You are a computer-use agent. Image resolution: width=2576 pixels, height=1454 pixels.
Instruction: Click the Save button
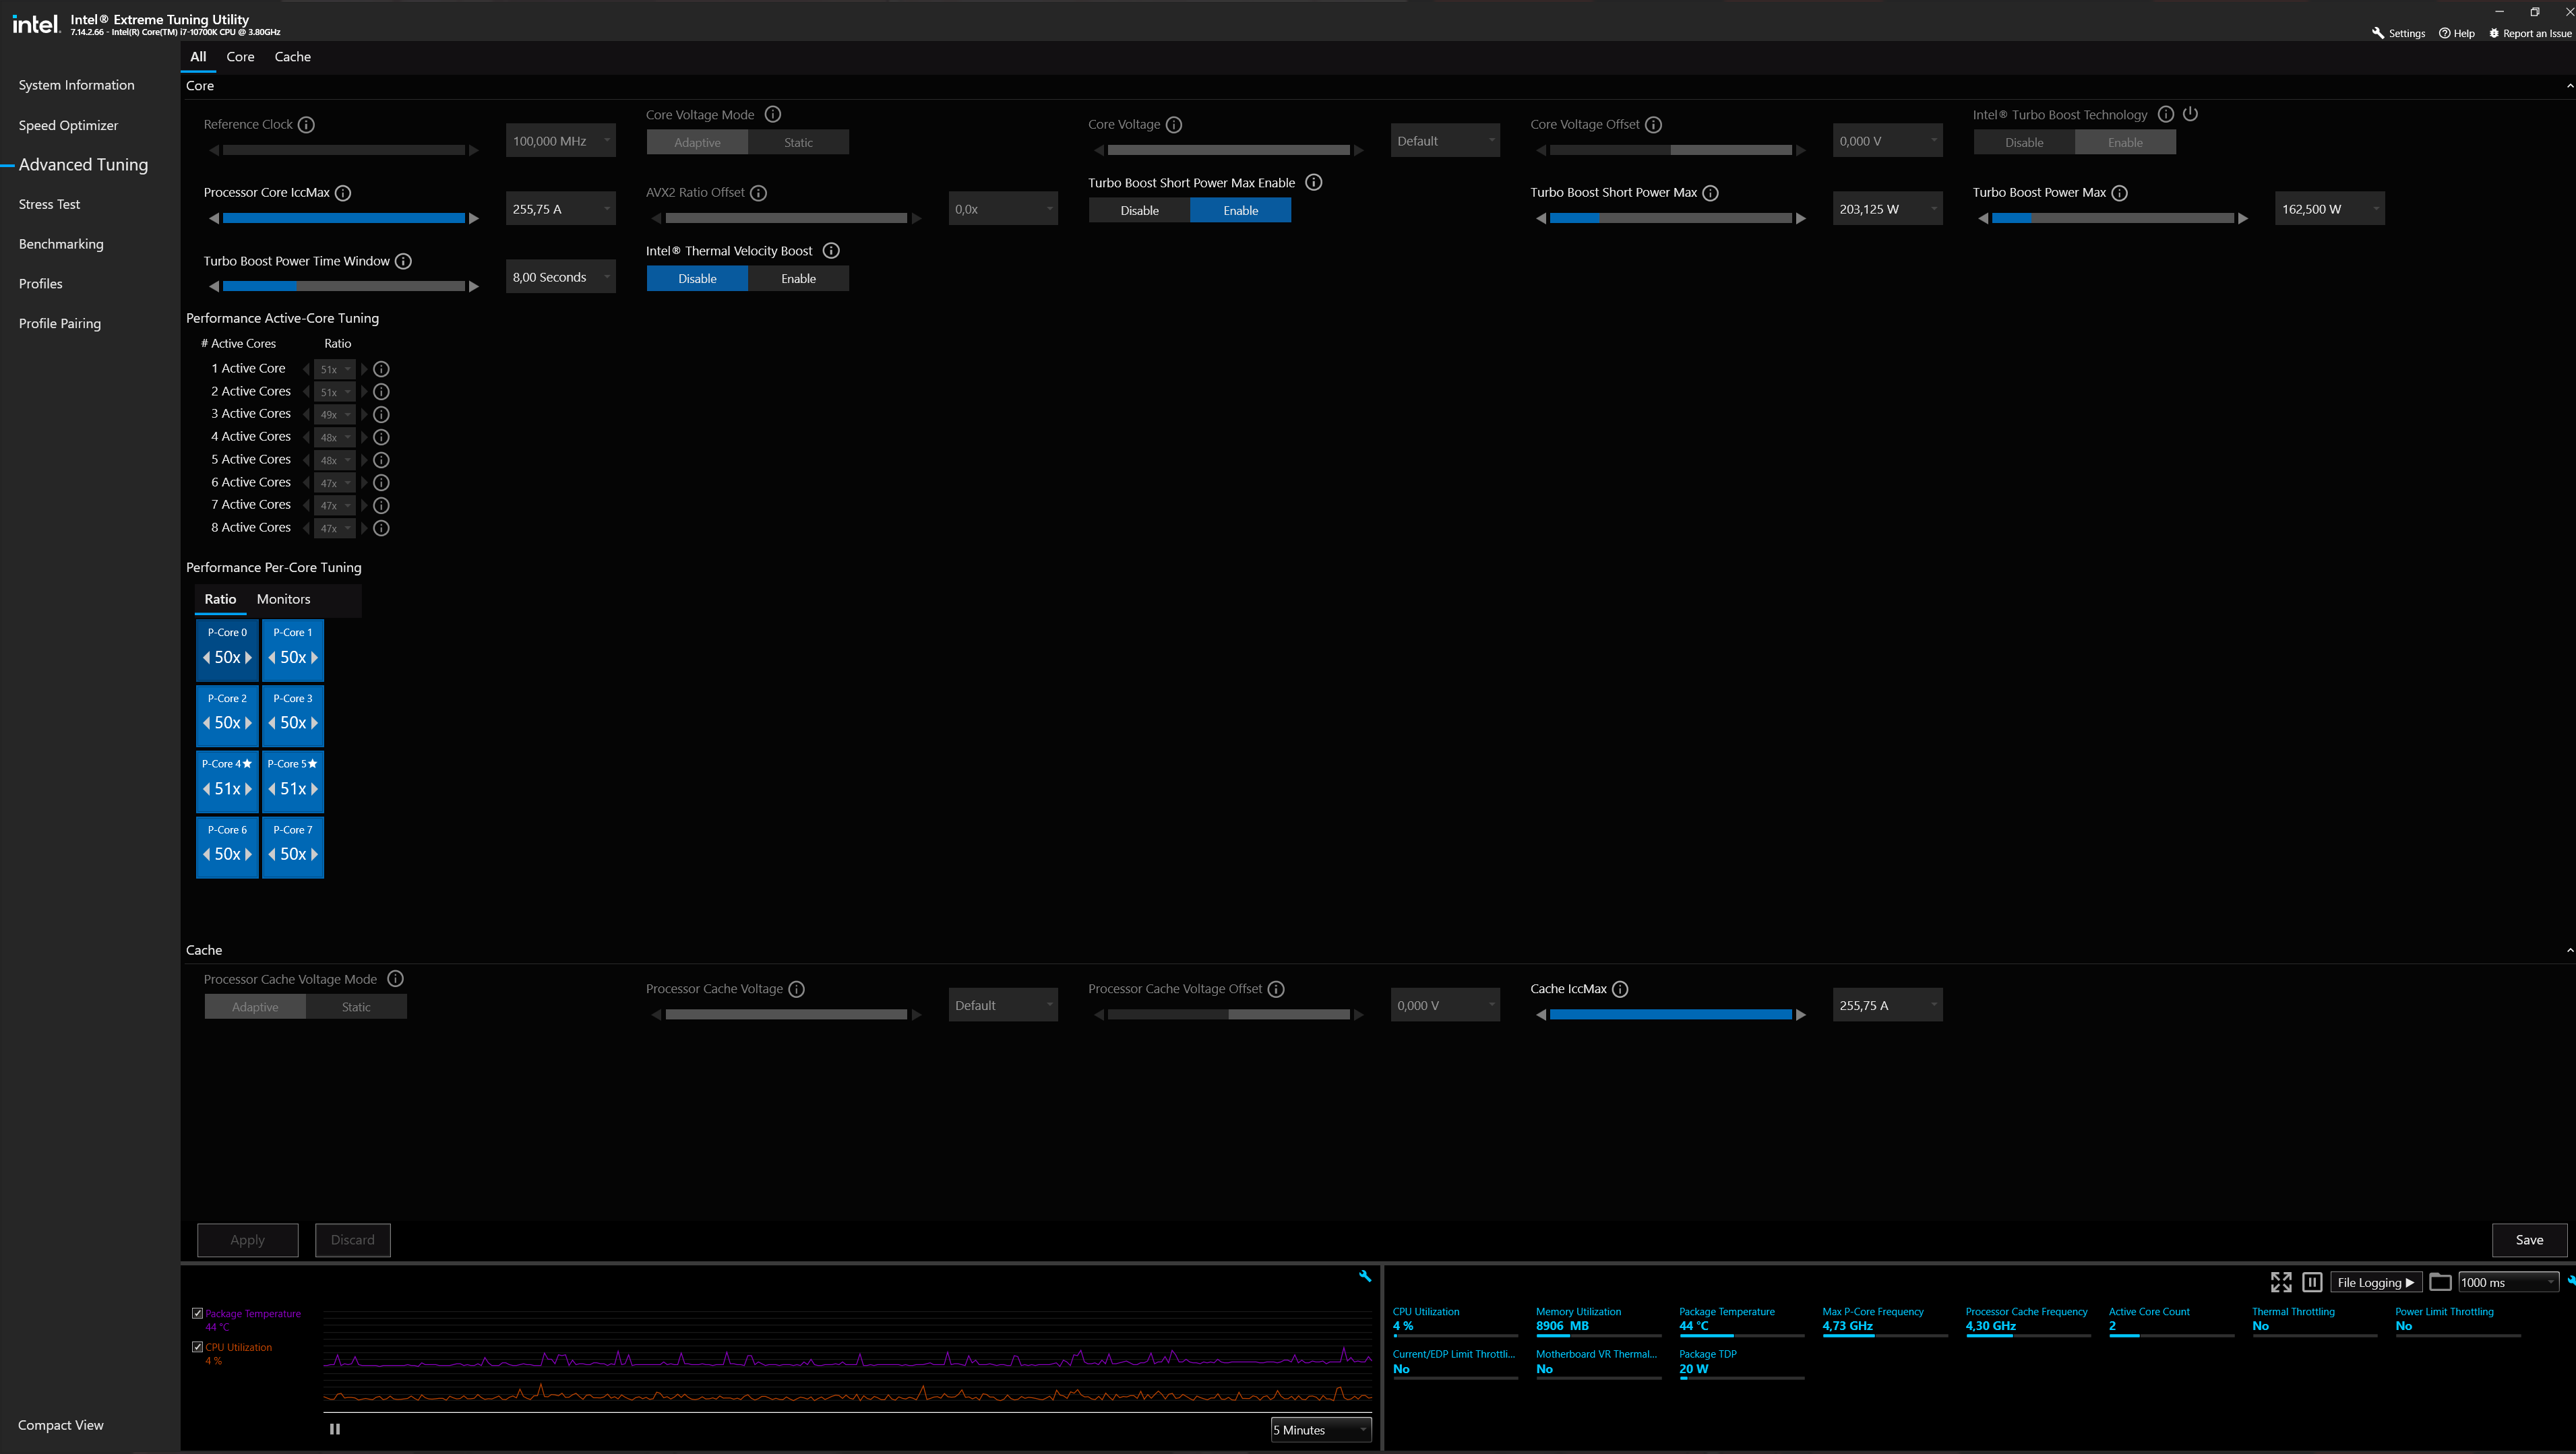tap(2529, 1240)
